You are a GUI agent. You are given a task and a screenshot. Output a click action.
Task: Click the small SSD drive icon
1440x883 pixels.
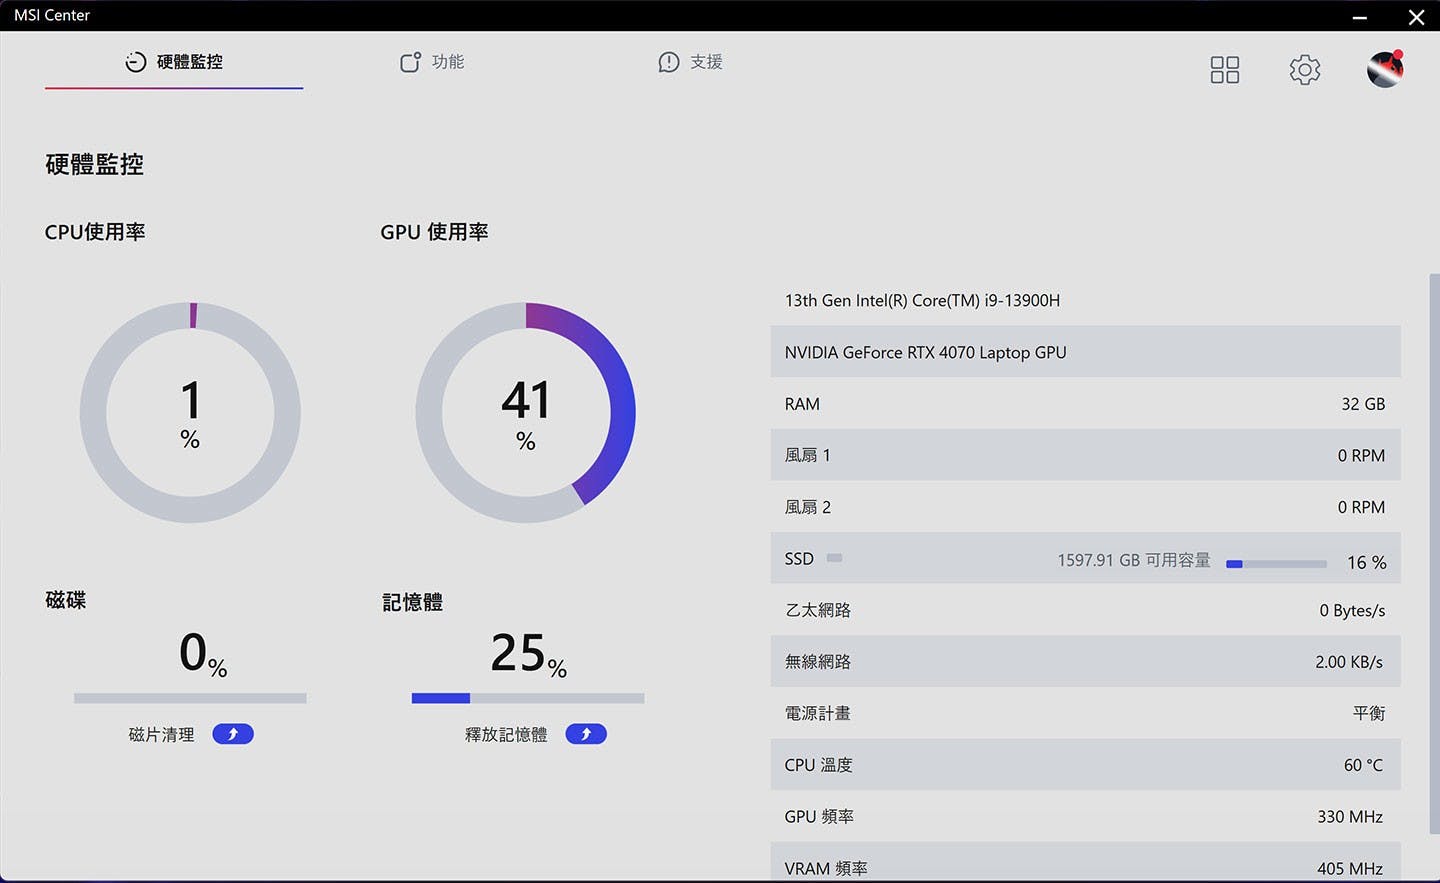click(834, 558)
